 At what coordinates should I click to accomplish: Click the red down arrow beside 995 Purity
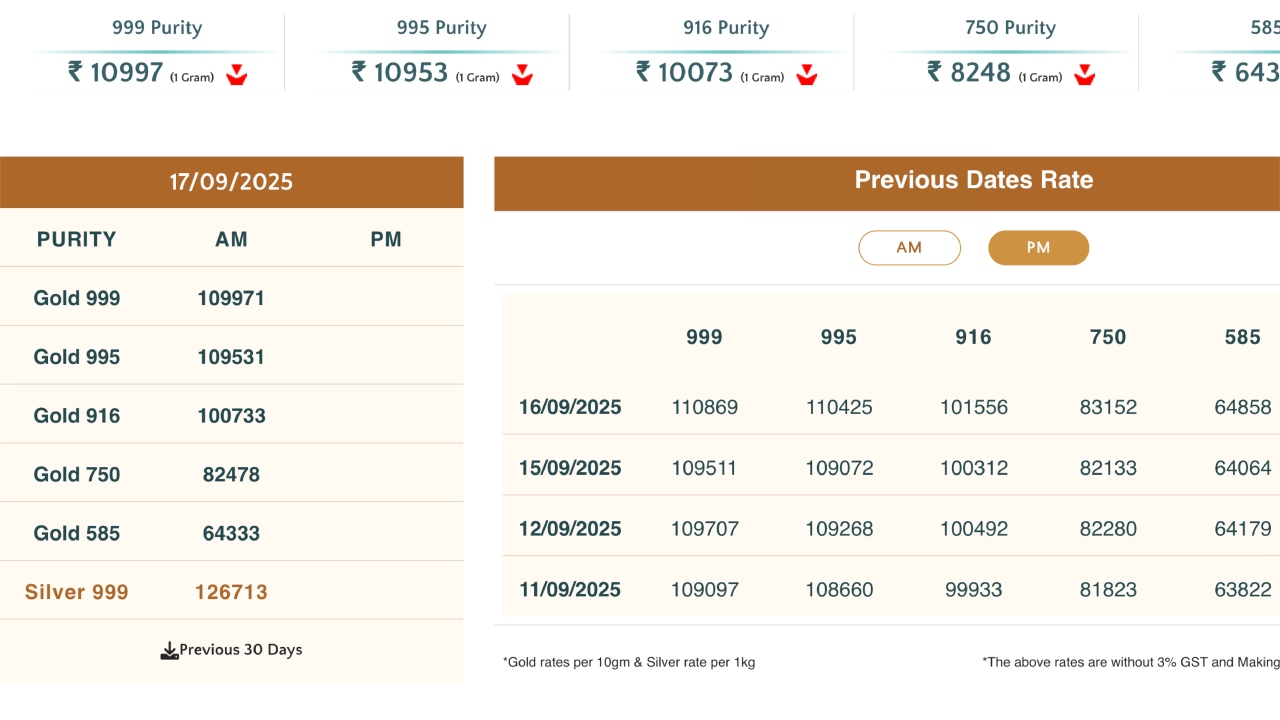[521, 74]
